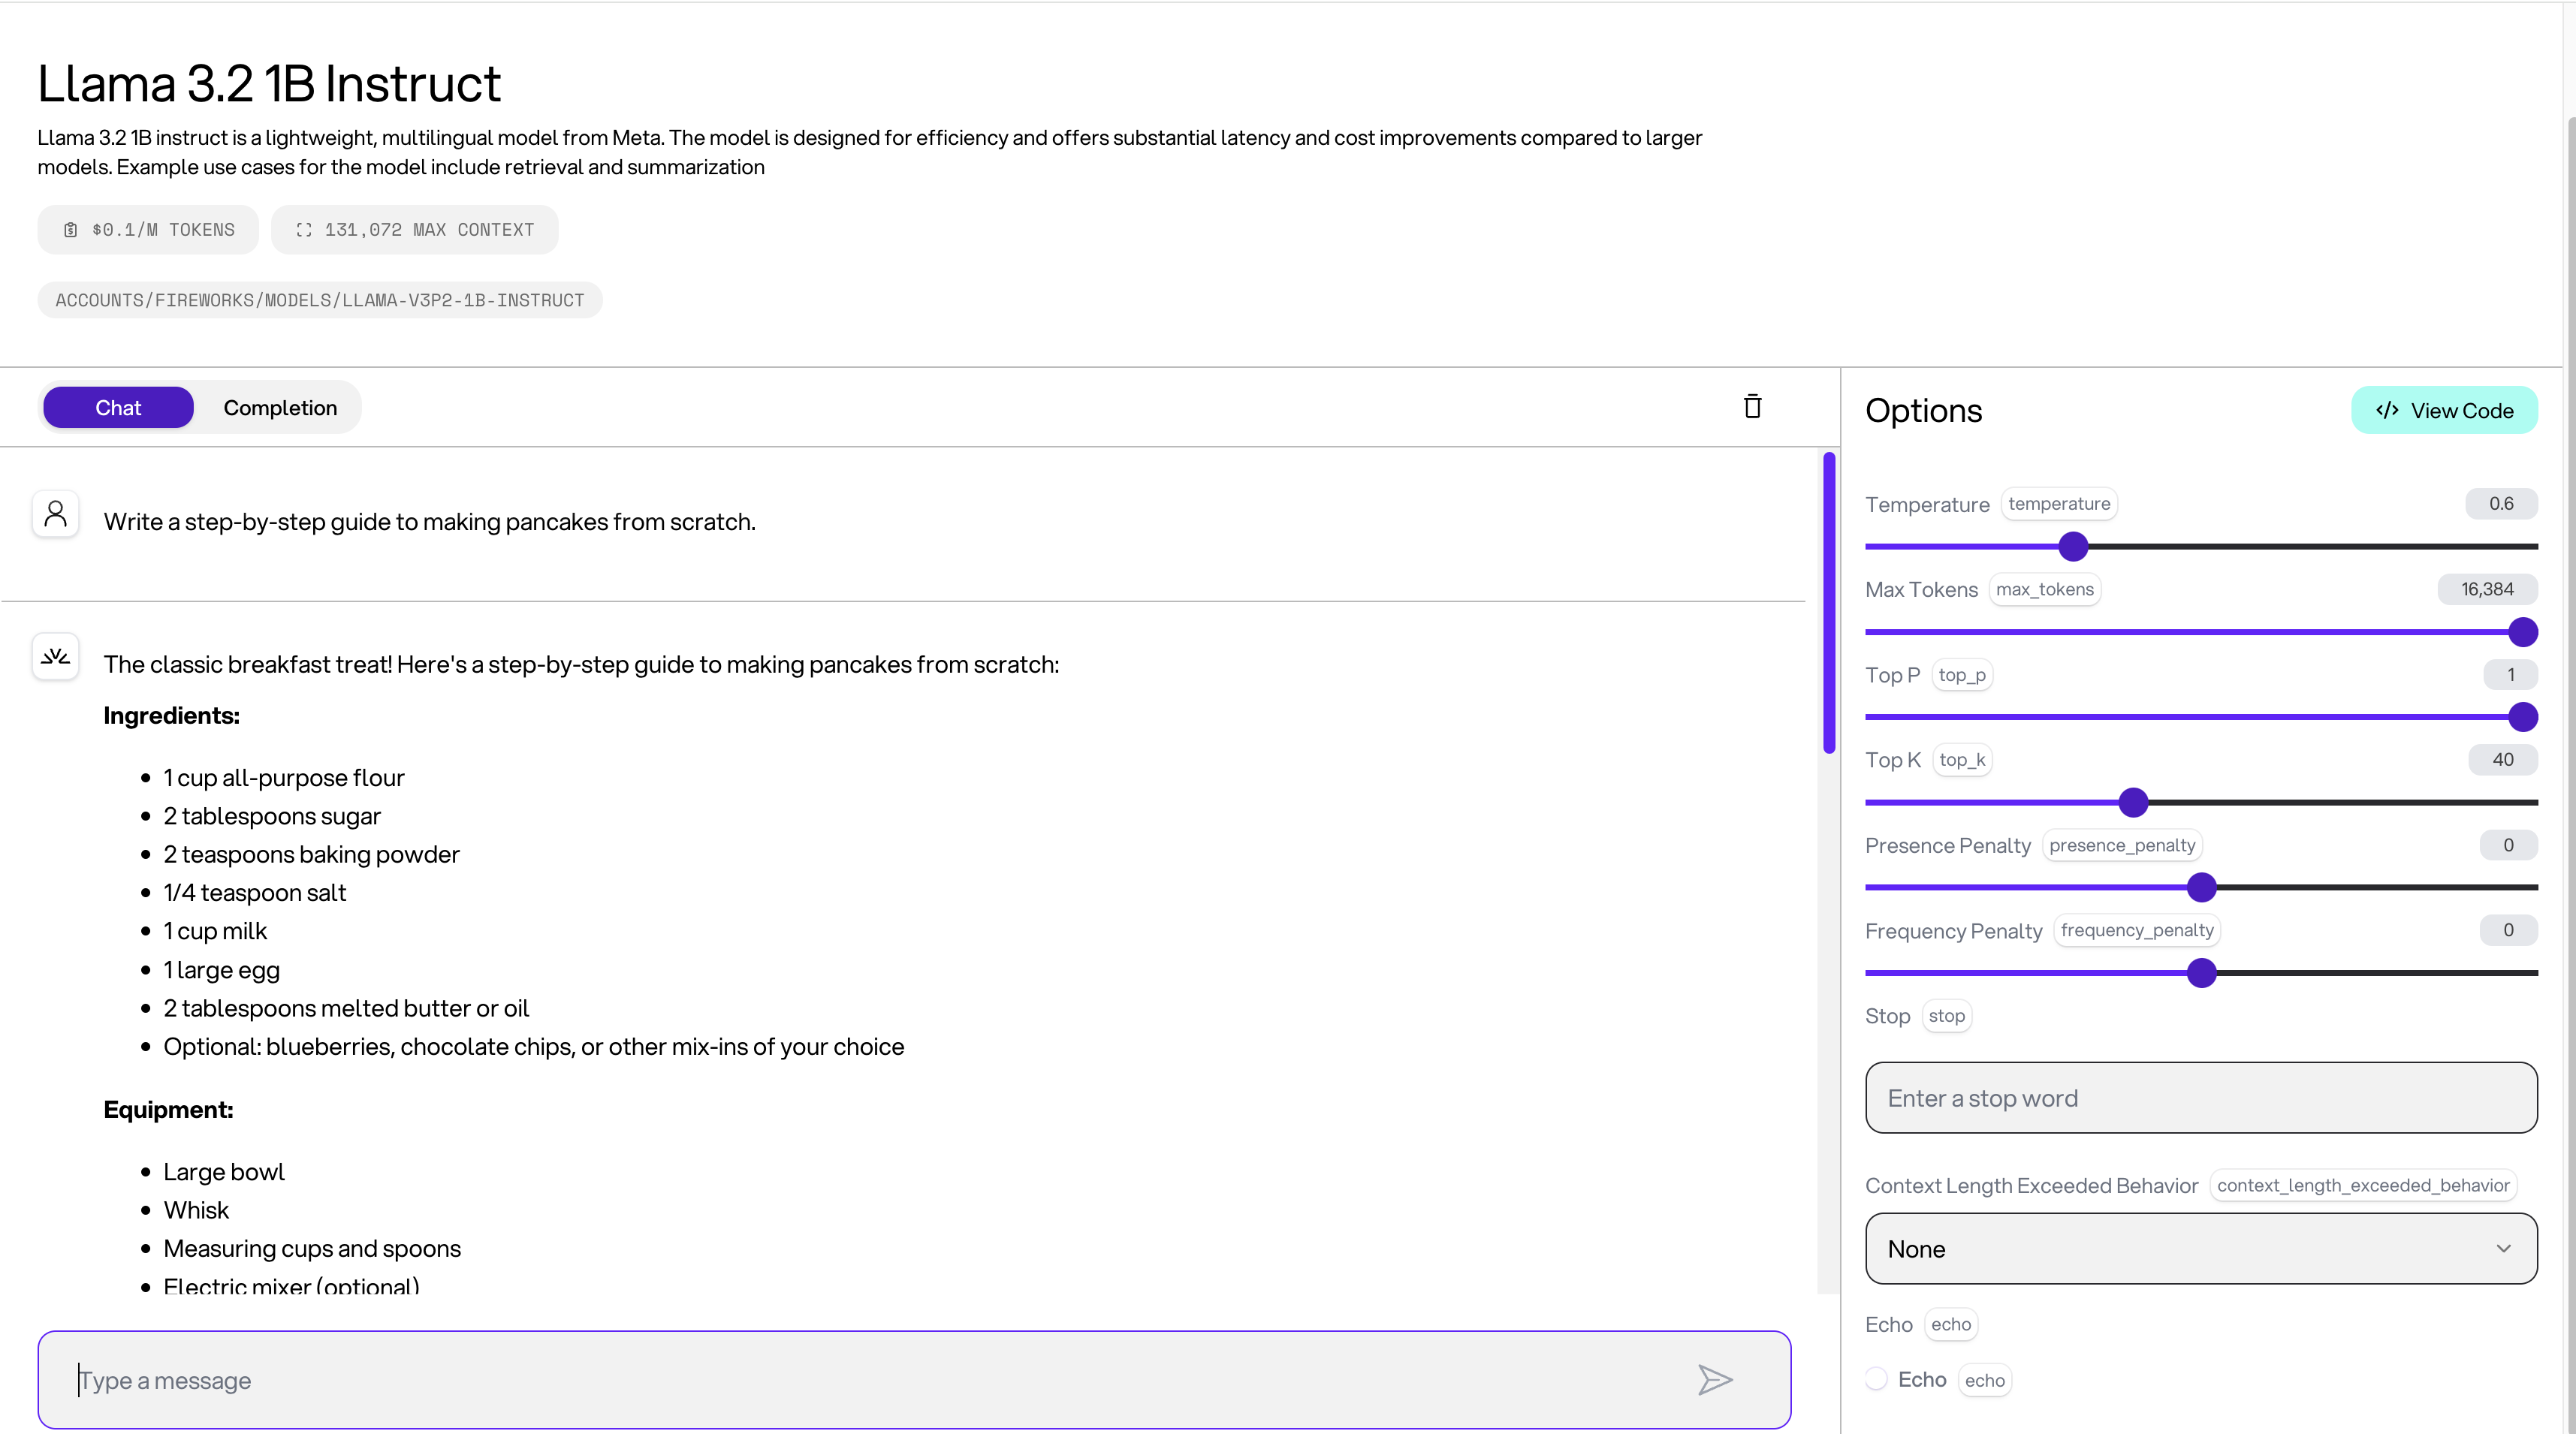
Task: Click the '1/4 teaspoon salt' list item
Action: [x=255, y=893]
